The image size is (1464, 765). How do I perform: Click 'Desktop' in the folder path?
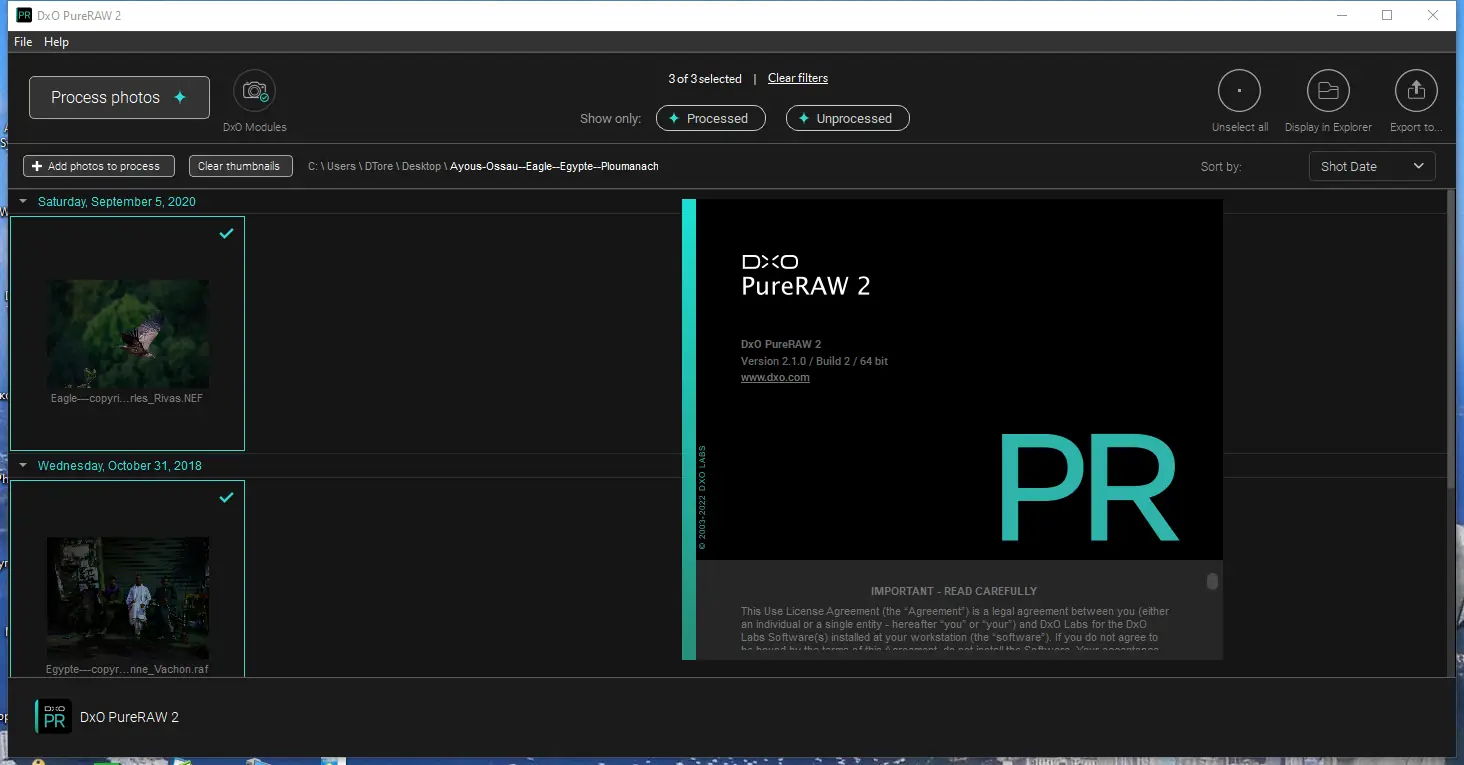(x=421, y=166)
